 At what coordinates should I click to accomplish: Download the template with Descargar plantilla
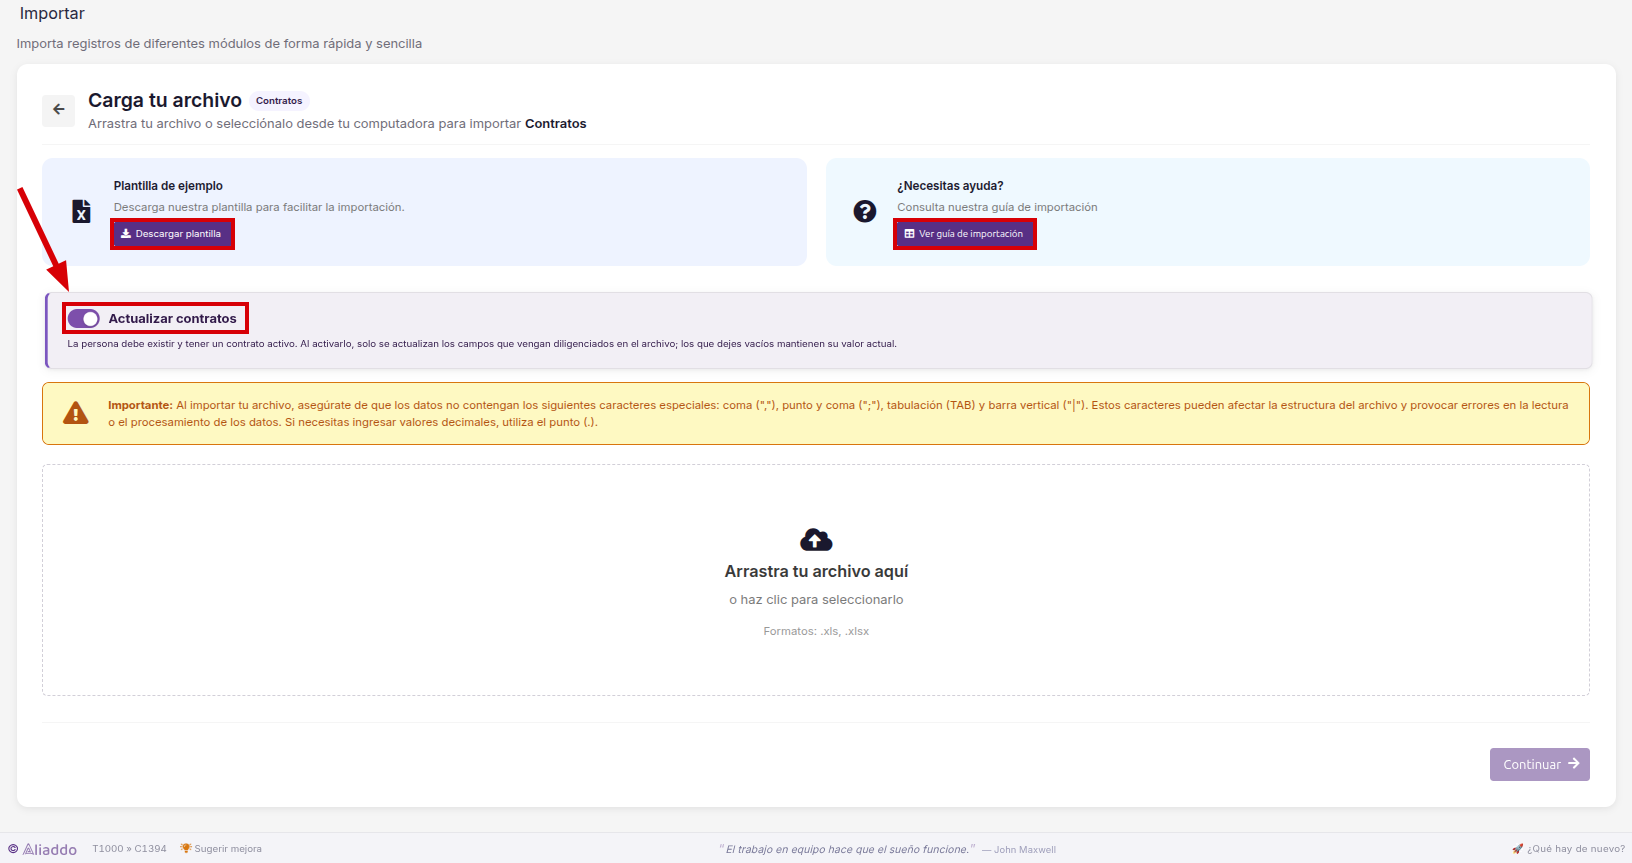[172, 234]
